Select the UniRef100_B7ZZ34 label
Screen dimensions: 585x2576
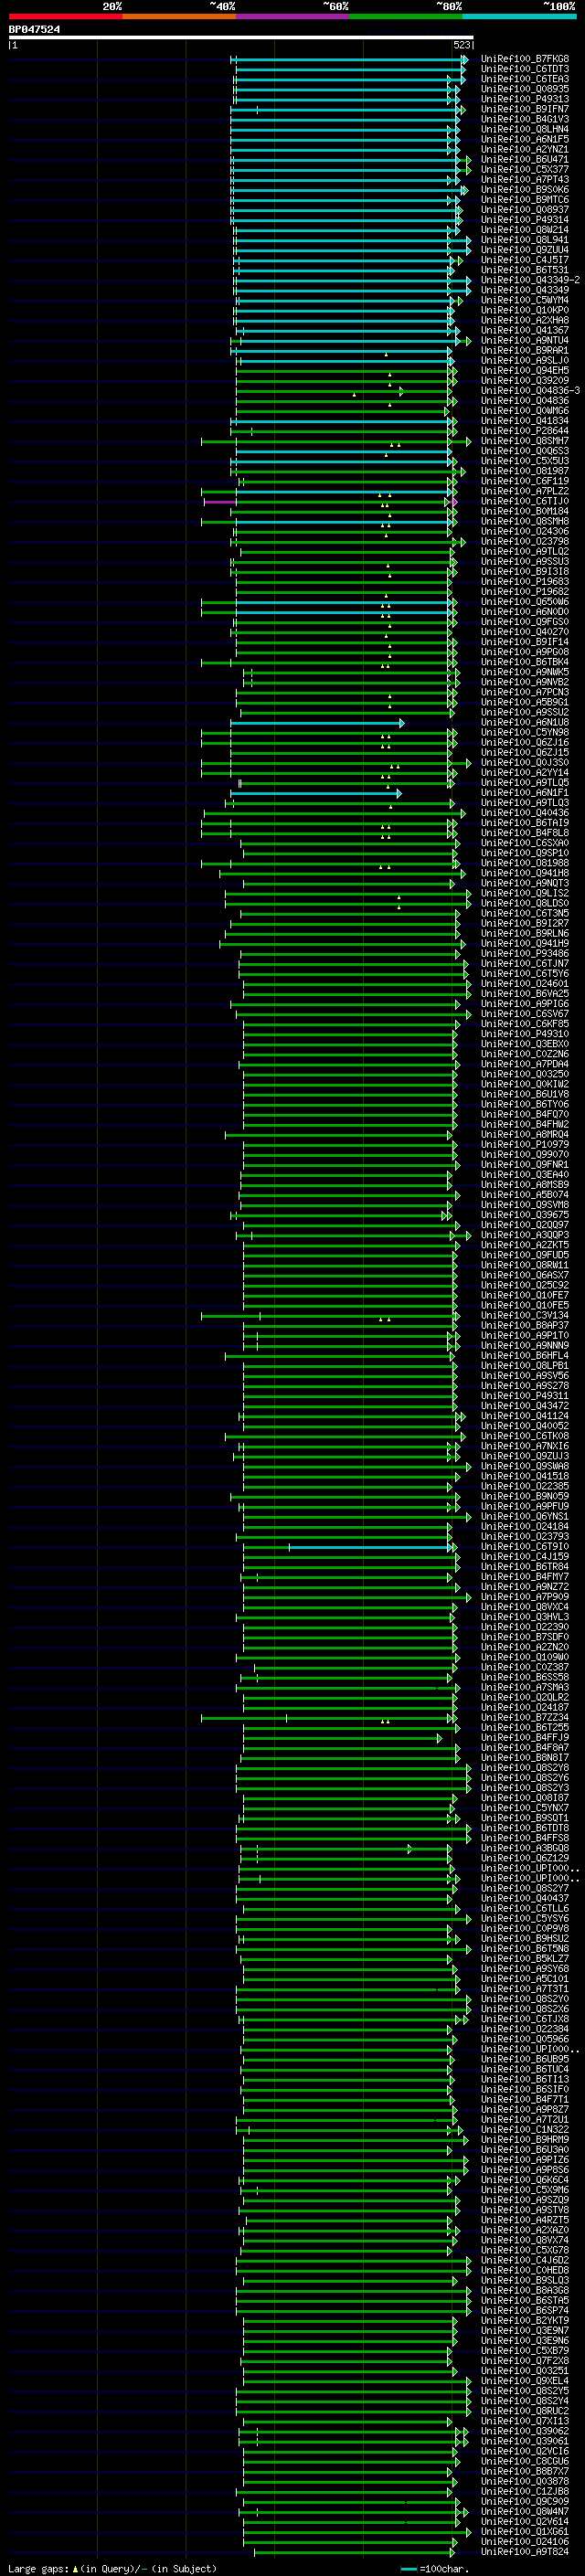pos(525,1718)
